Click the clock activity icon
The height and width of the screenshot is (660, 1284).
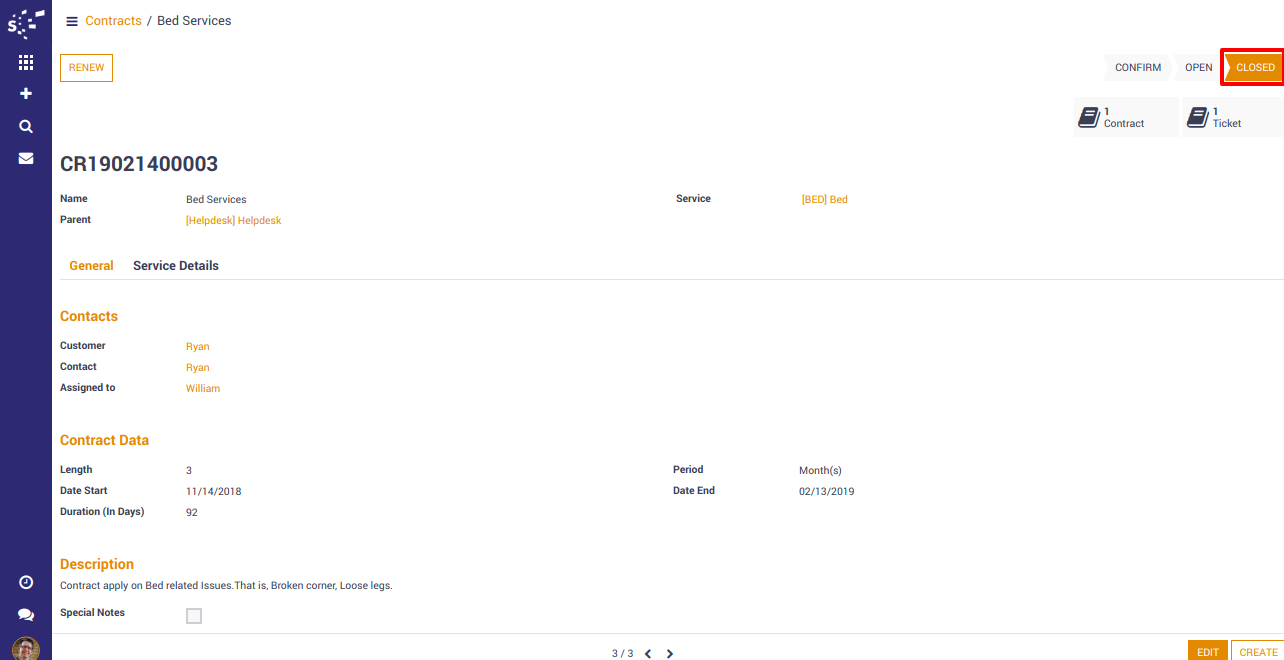(x=26, y=582)
